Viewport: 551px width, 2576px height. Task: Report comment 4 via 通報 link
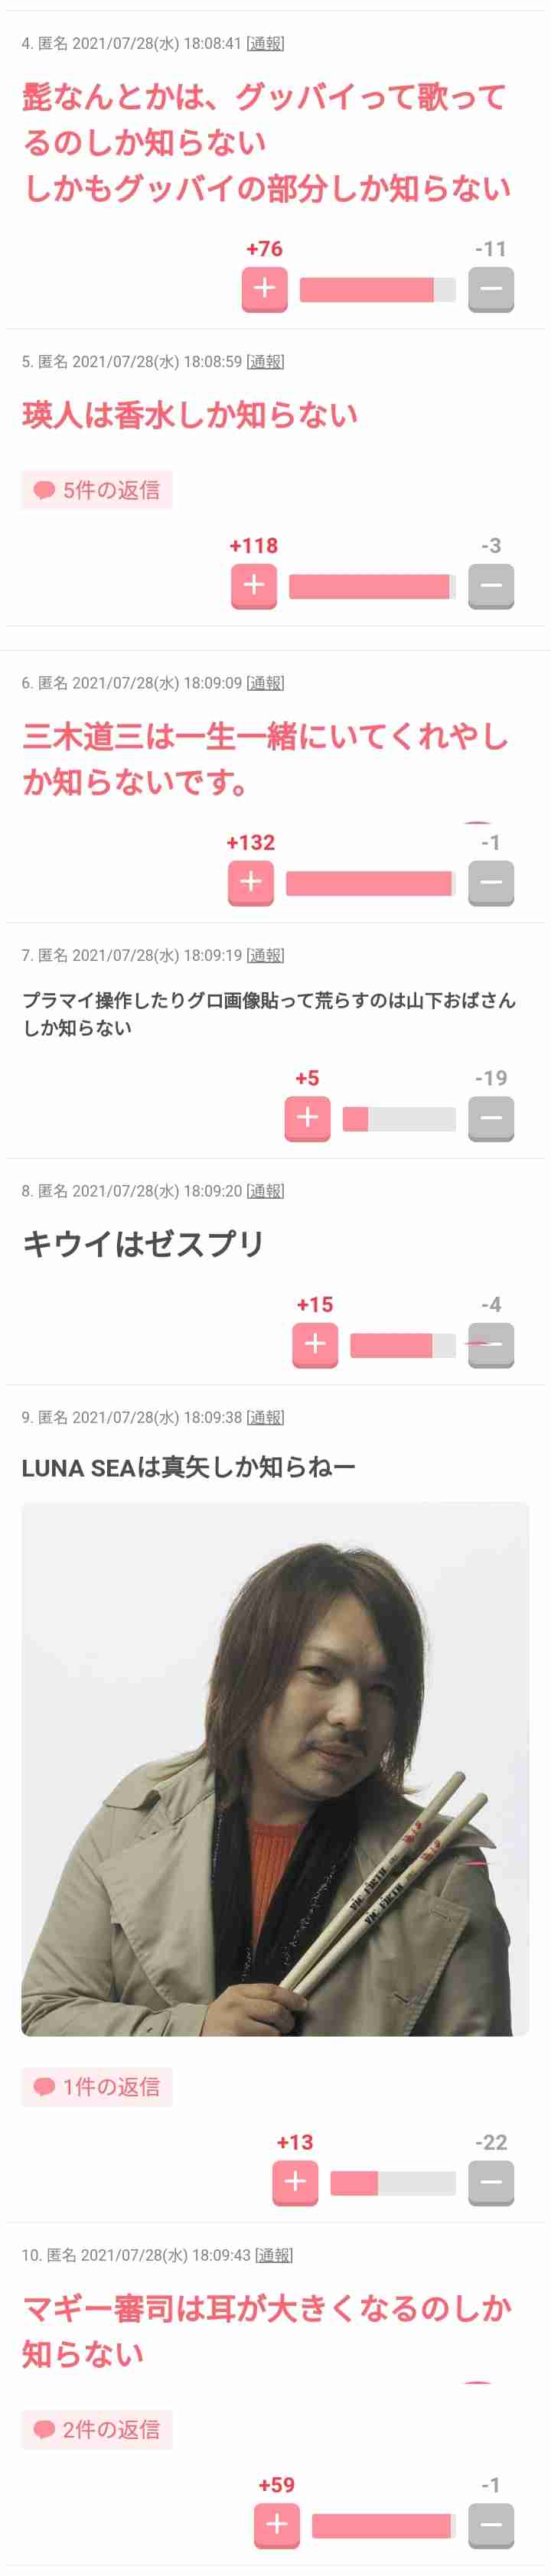pyautogui.click(x=265, y=44)
